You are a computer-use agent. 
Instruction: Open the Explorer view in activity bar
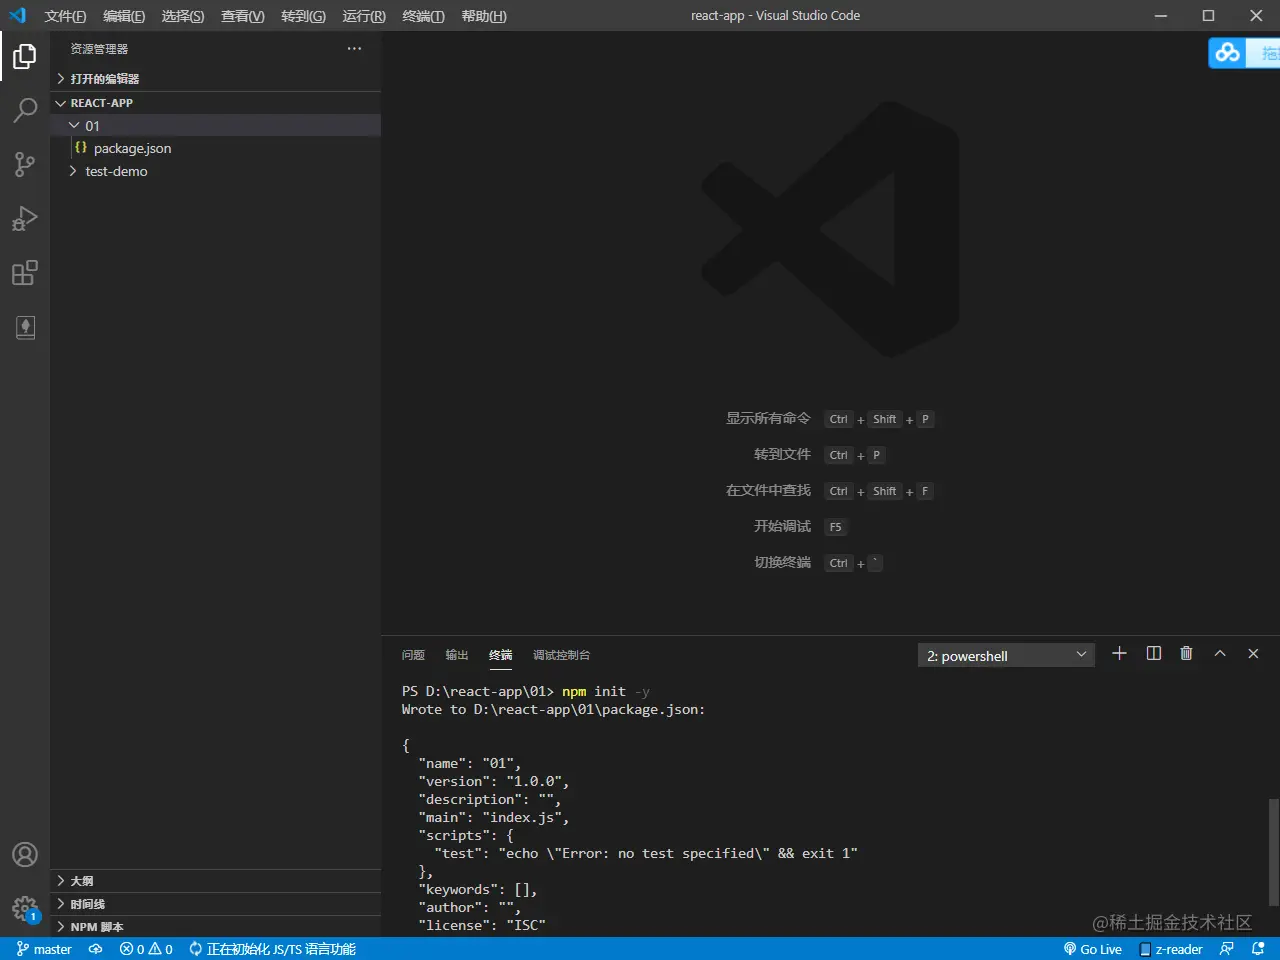(x=25, y=57)
